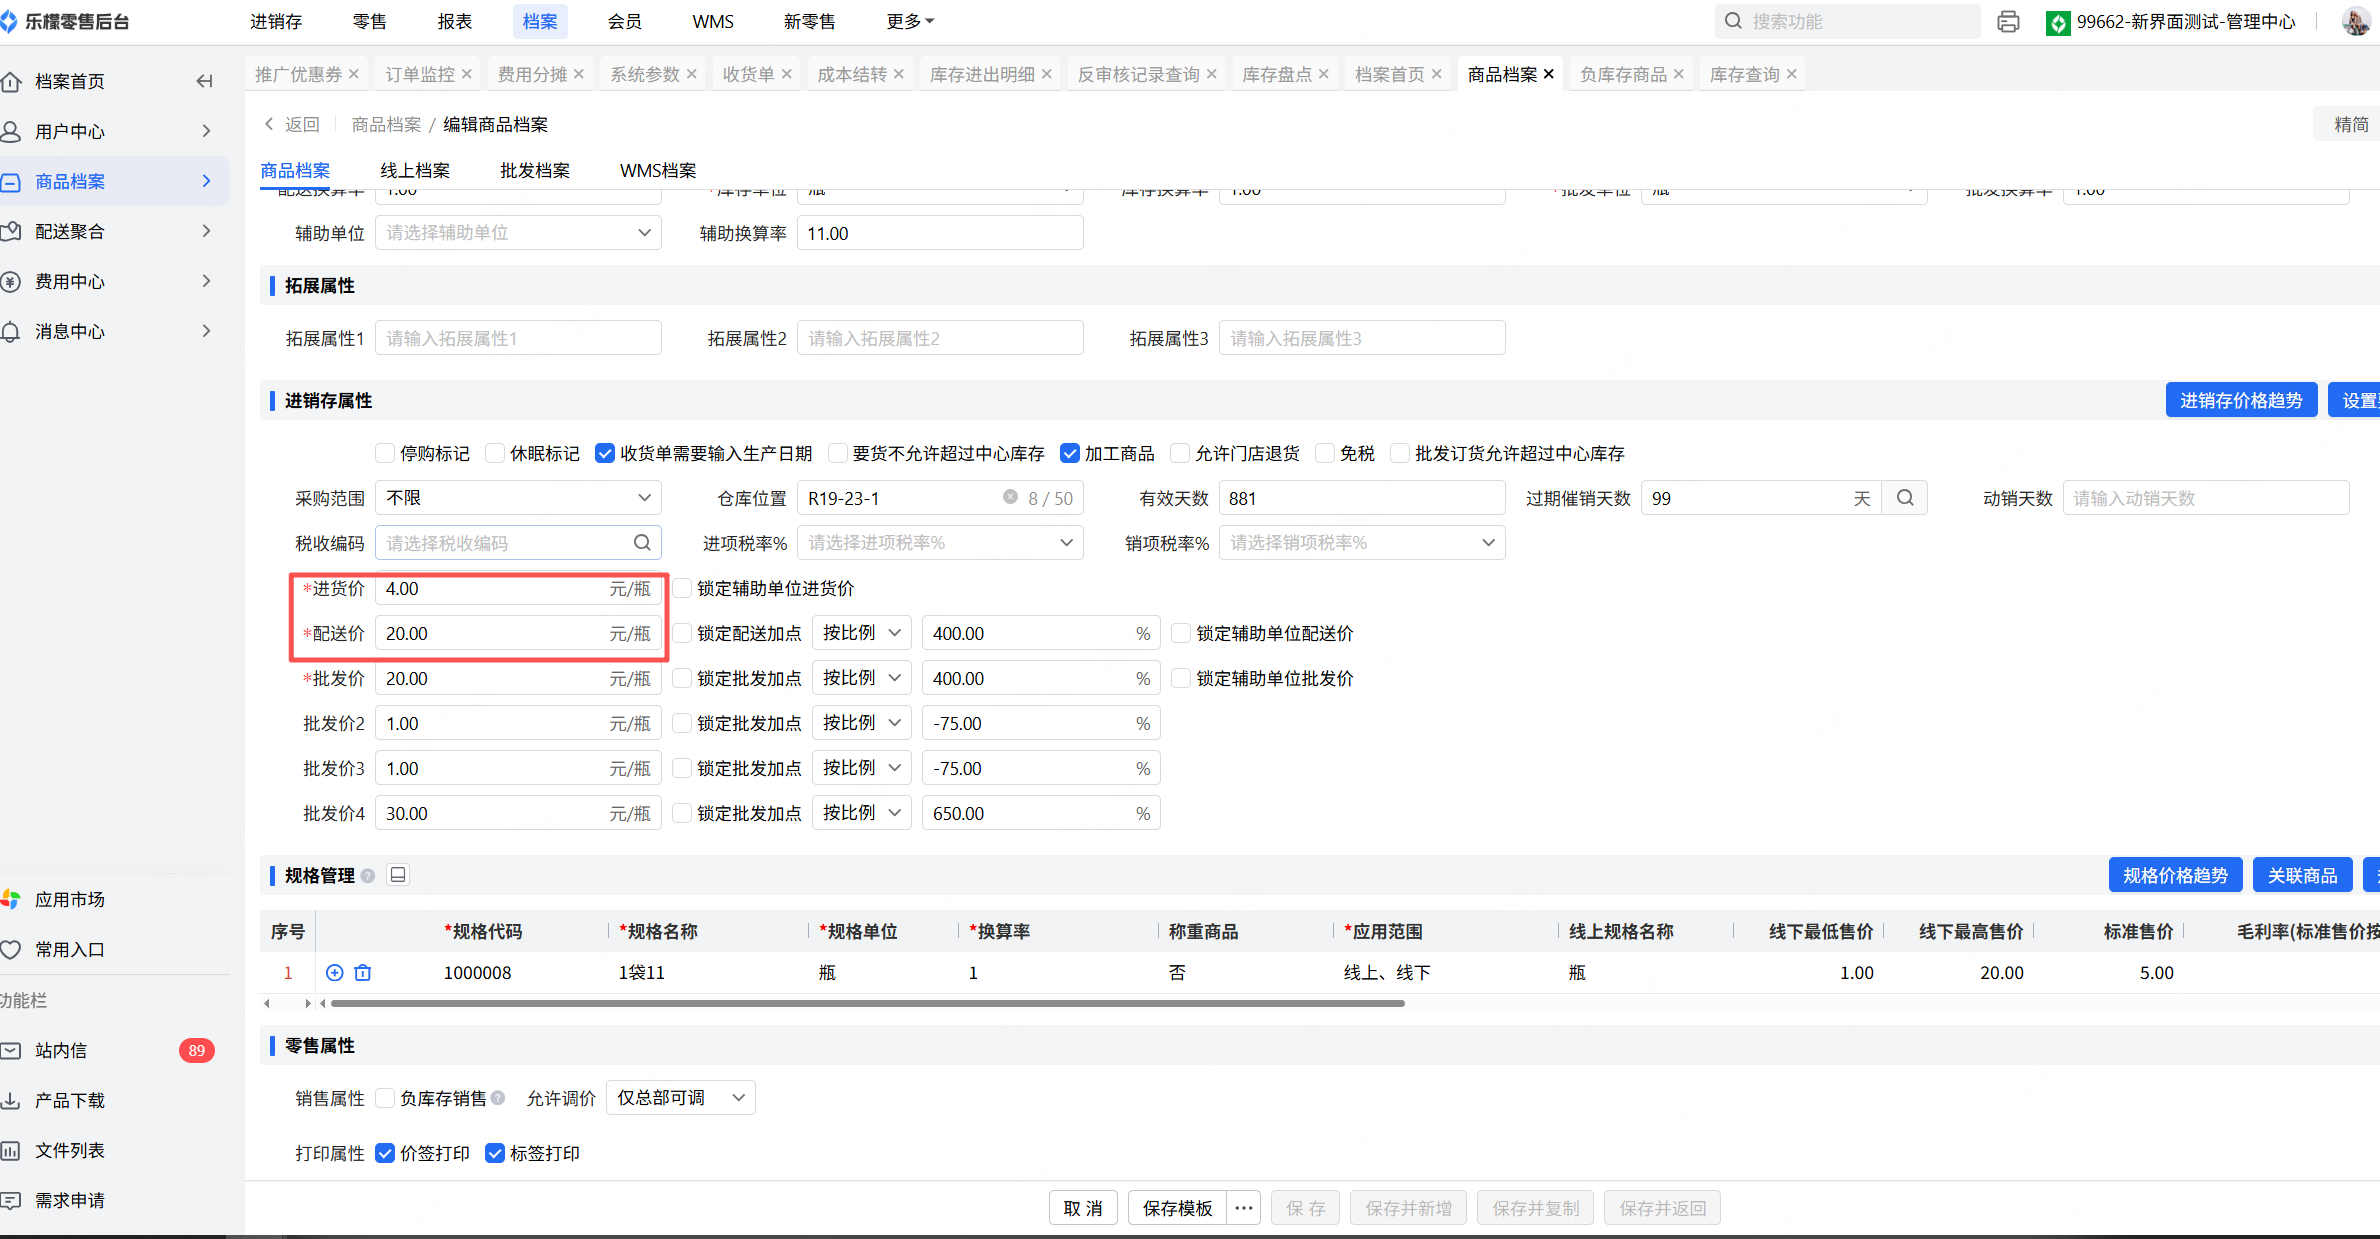Expand the 允许调价 dropdown
This screenshot has width=2380, height=1239.
click(x=680, y=1097)
